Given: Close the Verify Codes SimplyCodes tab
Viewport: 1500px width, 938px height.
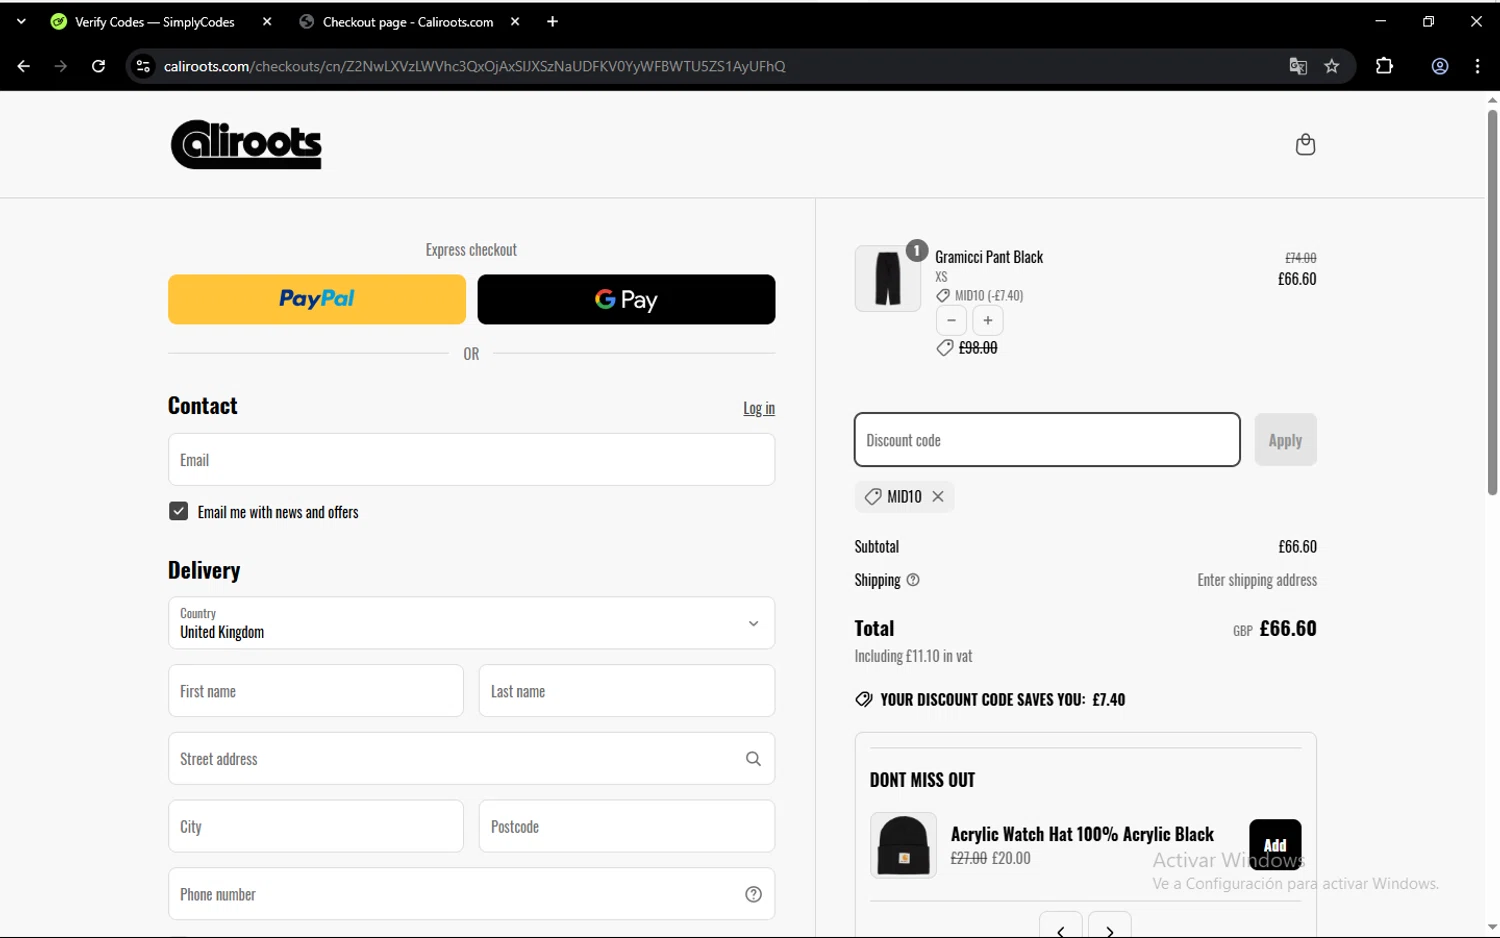Looking at the screenshot, I should click(x=267, y=22).
